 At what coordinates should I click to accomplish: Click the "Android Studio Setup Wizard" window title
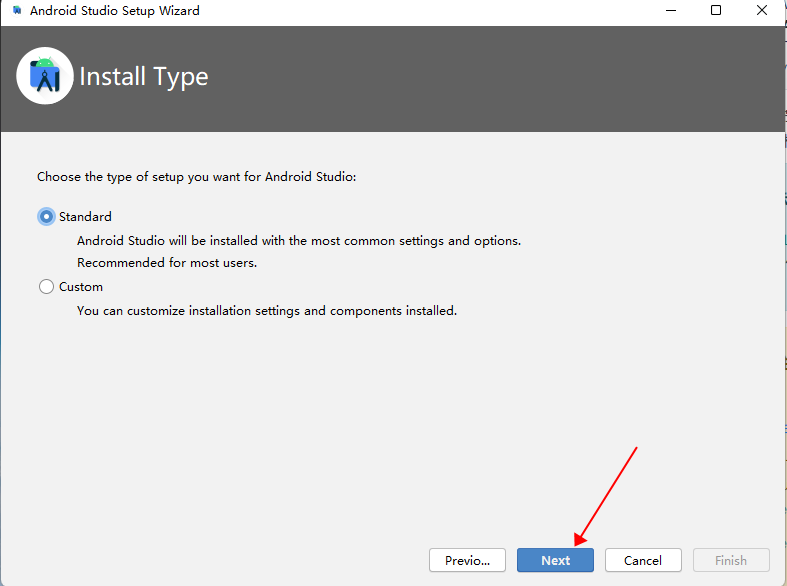[115, 11]
